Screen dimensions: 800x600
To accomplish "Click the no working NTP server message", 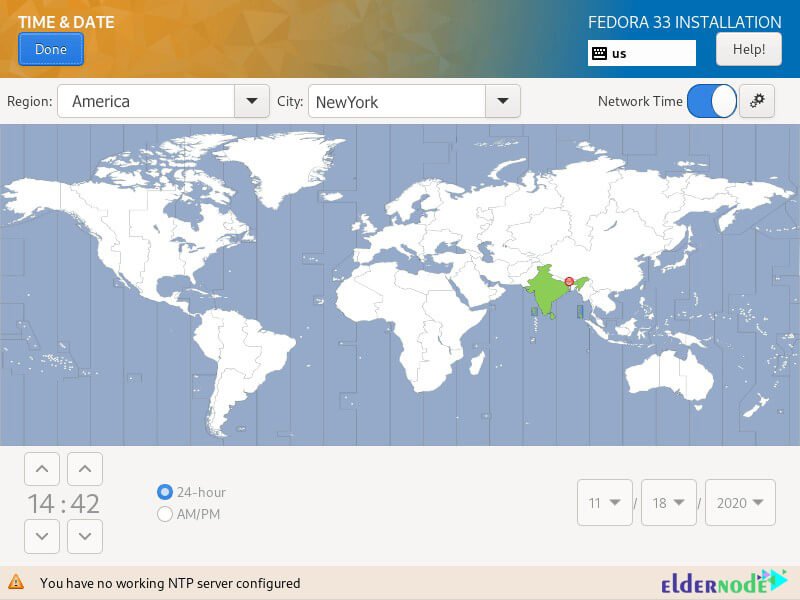I will click(170, 583).
